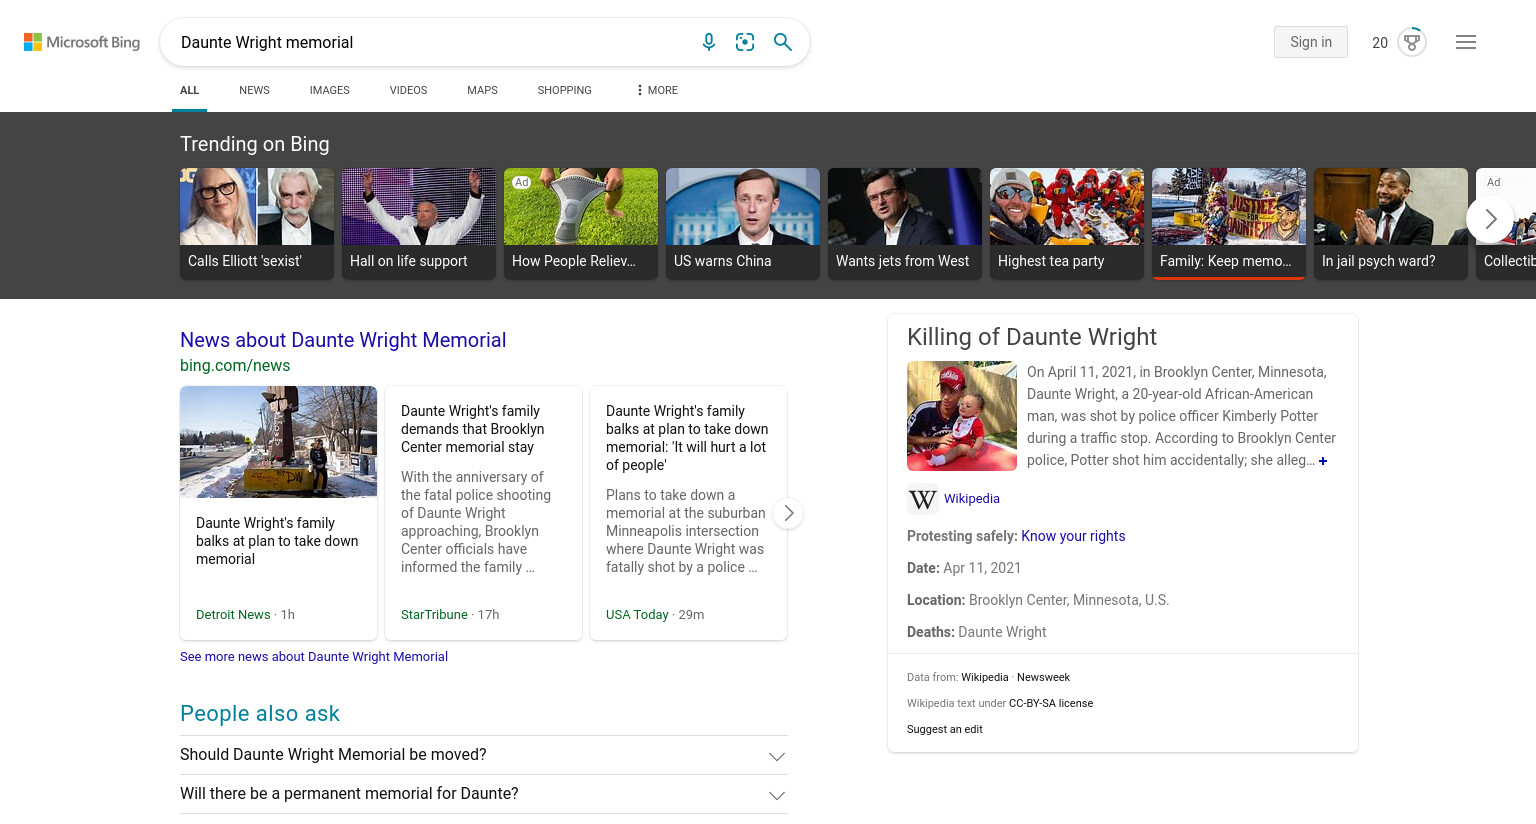Click 'Suggest an edit' link
This screenshot has height=824, width=1536.
coord(945,730)
